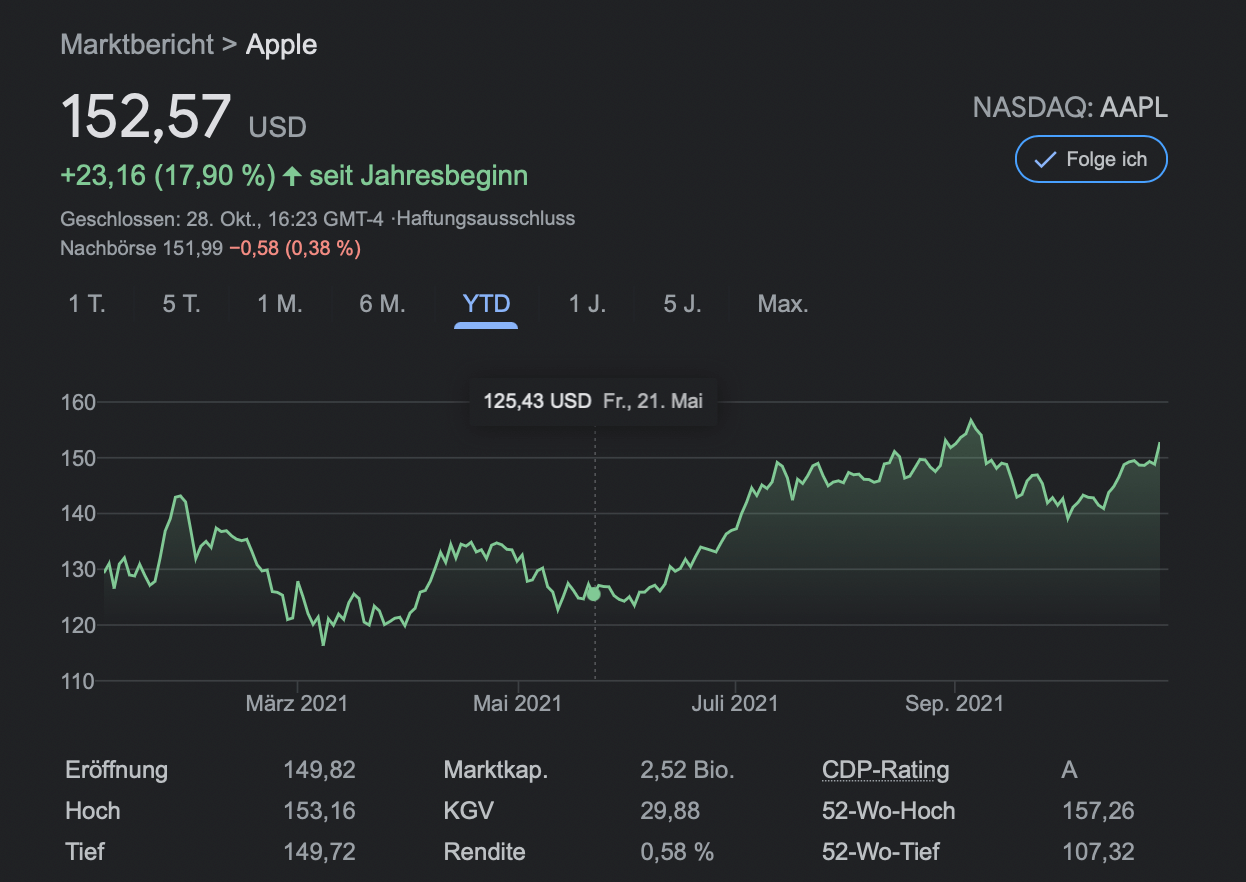Click the Sep. 2021 axis label
This screenshot has width=1246, height=882.
tap(954, 704)
